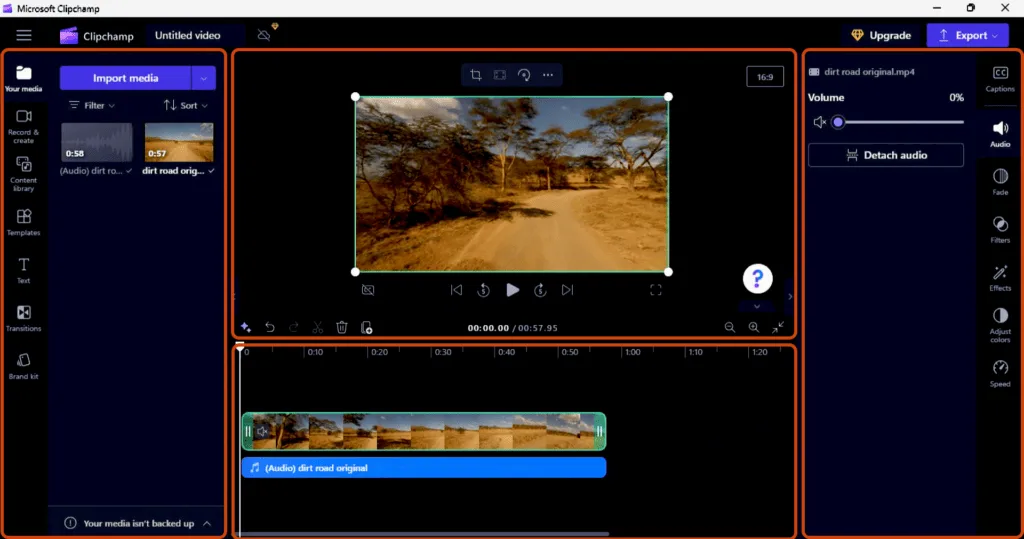Skip to end of video

(568, 290)
